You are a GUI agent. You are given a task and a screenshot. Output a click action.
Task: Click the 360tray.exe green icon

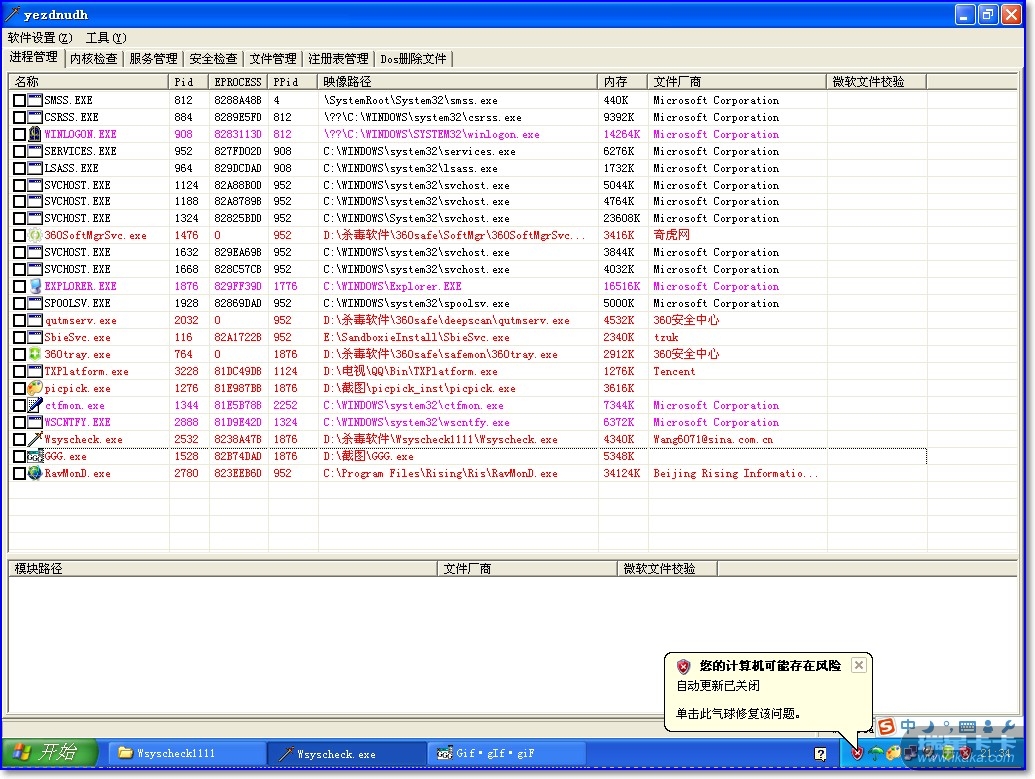click(x=35, y=354)
